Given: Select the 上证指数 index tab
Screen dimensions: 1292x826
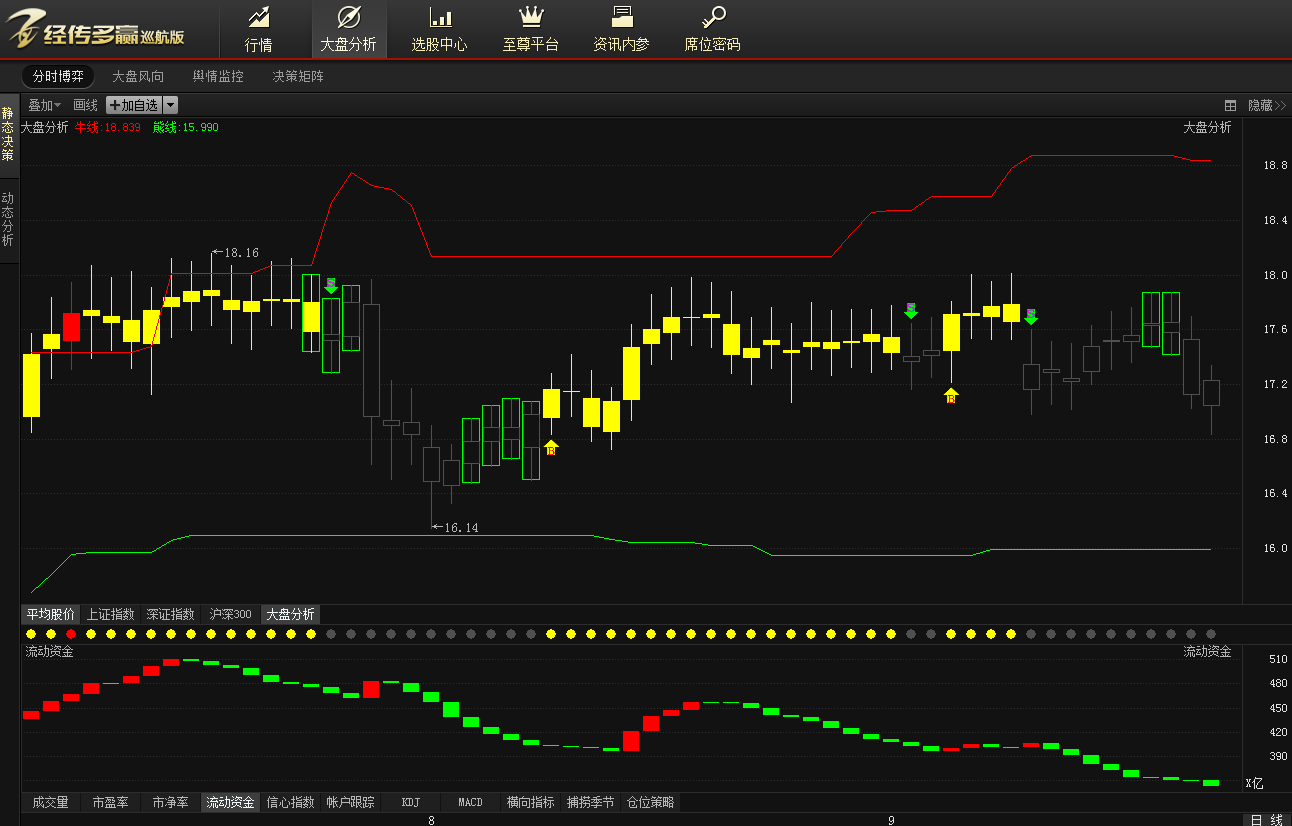Looking at the screenshot, I should 110,614.
